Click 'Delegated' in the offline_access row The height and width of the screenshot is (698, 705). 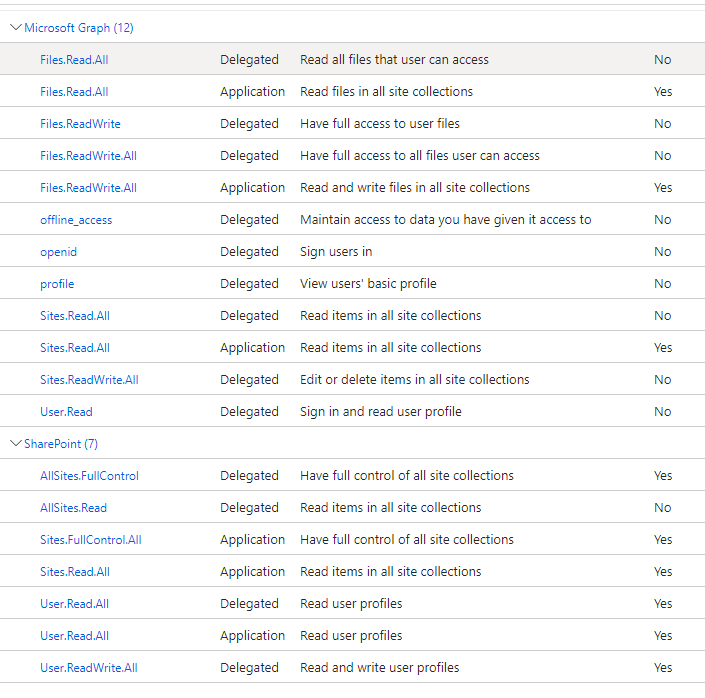click(249, 220)
